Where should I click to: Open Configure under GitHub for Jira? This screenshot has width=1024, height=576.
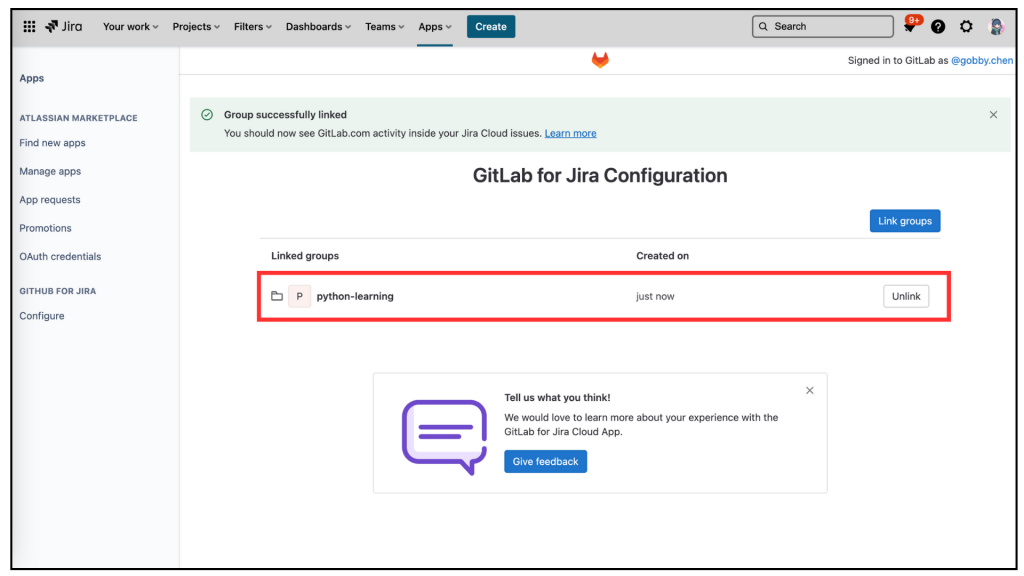[x=42, y=316]
